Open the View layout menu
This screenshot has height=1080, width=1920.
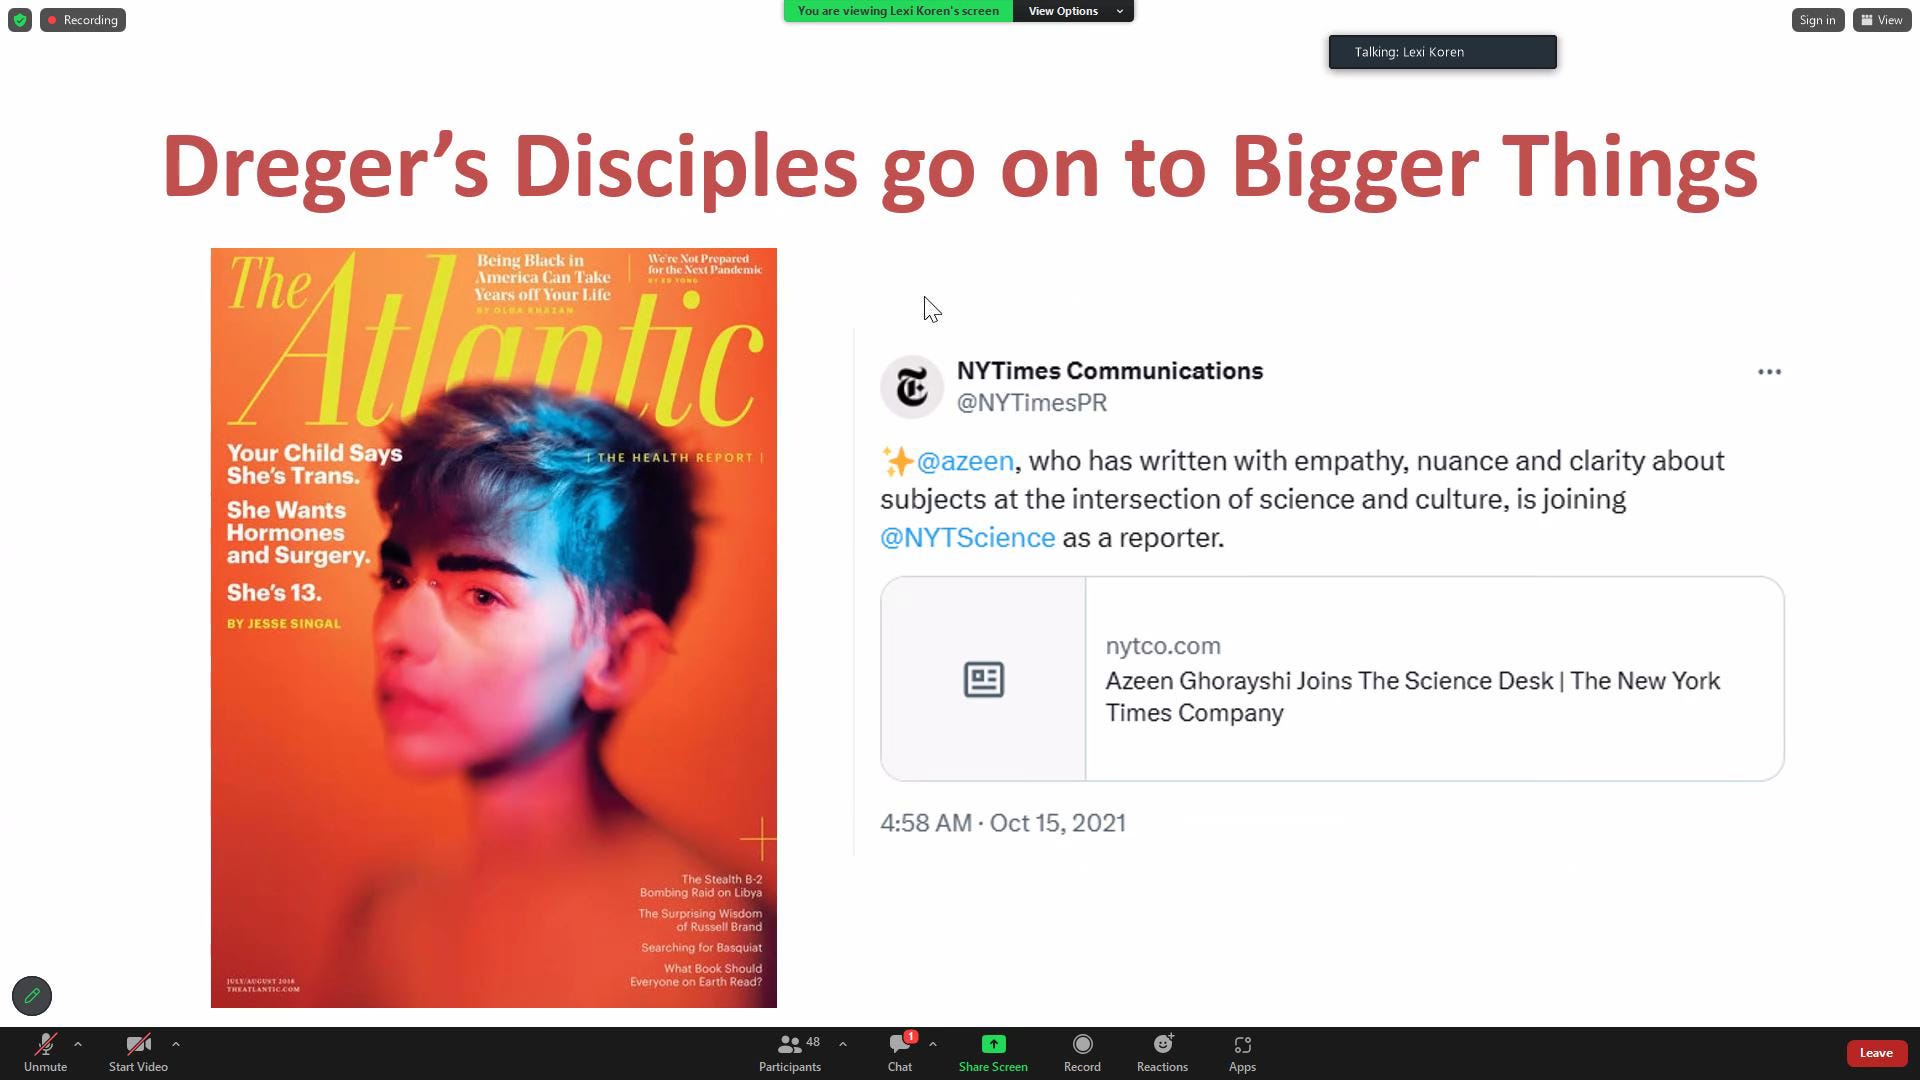coord(1882,20)
